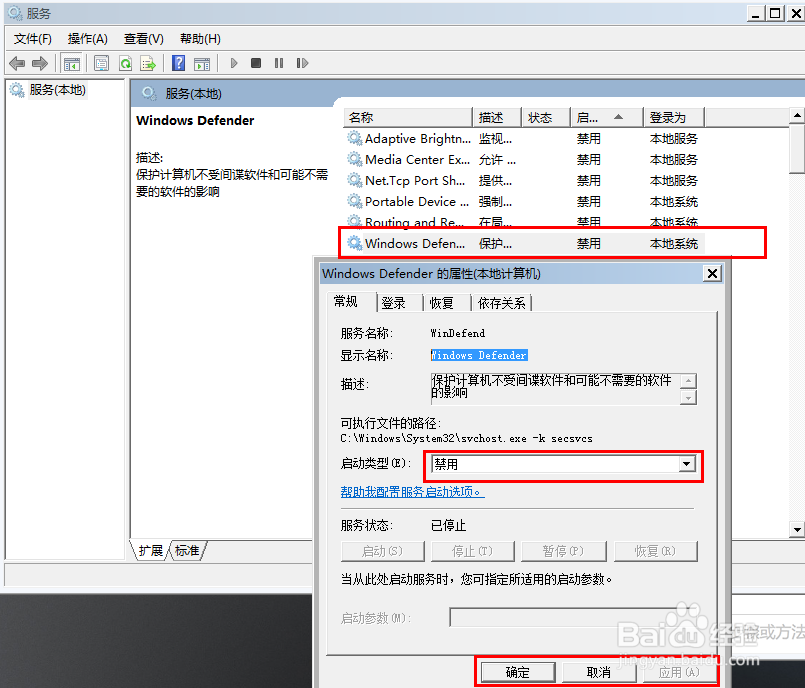Click the Back navigation arrow icon
Viewport: 805px width, 688px height.
[x=17, y=63]
